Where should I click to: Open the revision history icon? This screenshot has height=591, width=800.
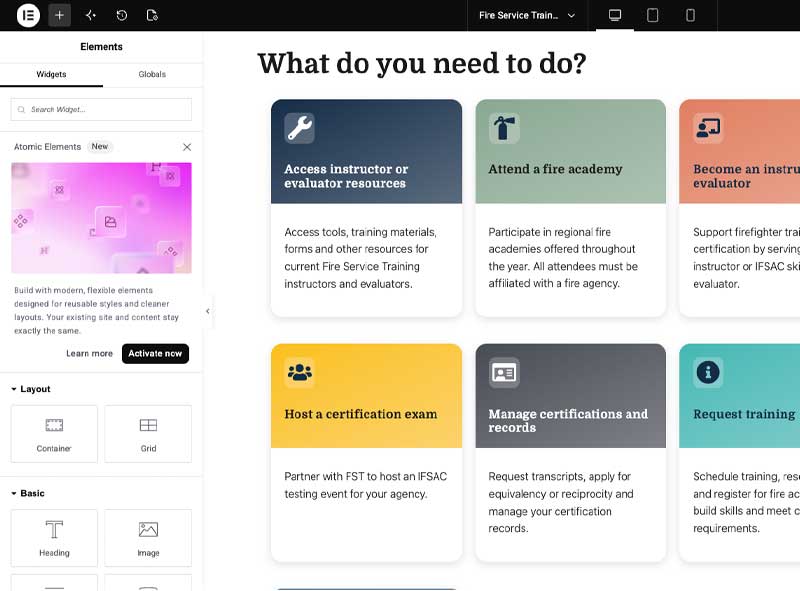click(121, 15)
